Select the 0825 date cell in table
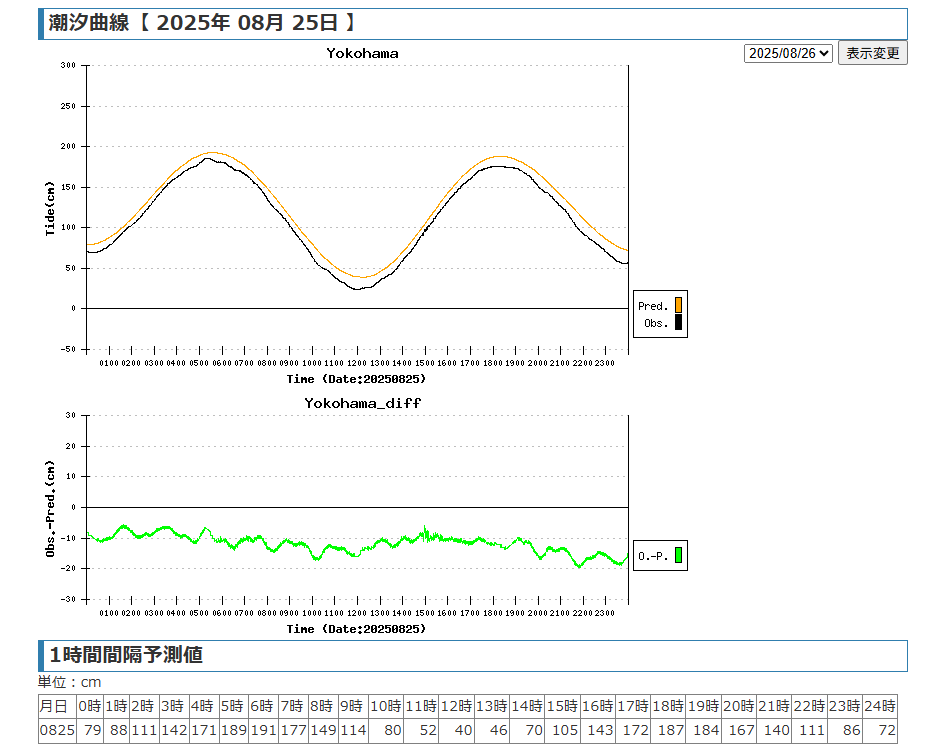The width and height of the screenshot is (947, 747). tap(55, 731)
